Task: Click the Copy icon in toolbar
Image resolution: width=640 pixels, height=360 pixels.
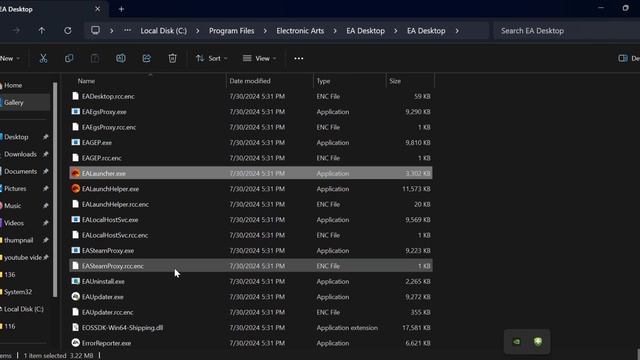Action: [69, 58]
